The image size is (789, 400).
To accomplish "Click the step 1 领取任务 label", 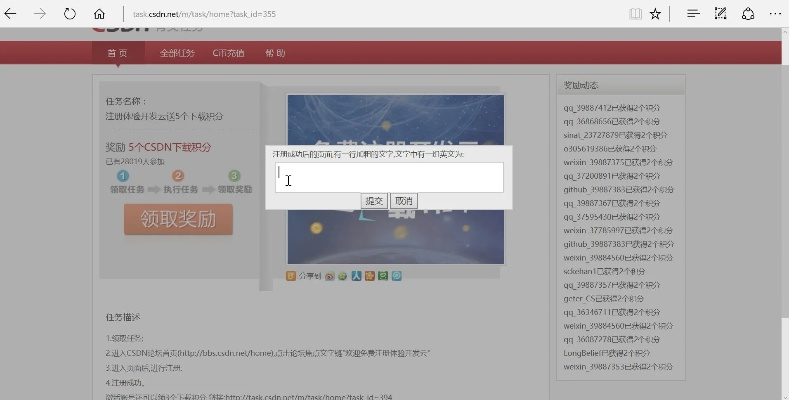I will pos(127,189).
